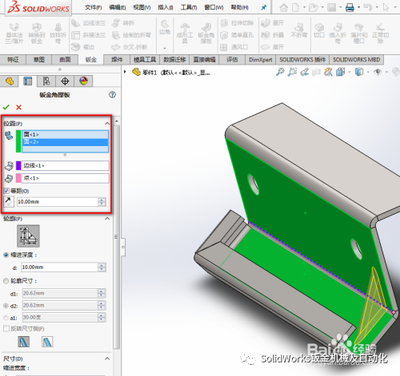The width and height of the screenshot is (400, 376).
Task: Open the Undo dropdown arrow
Action: [x=376, y=7]
